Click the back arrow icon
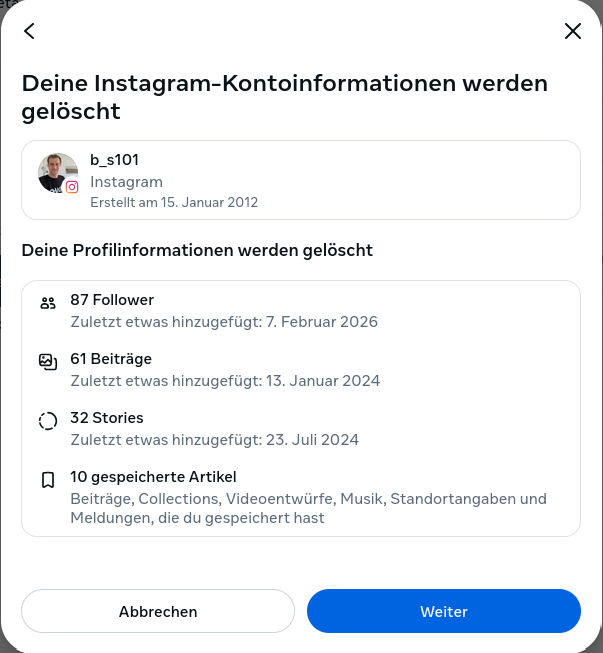 click(x=29, y=31)
